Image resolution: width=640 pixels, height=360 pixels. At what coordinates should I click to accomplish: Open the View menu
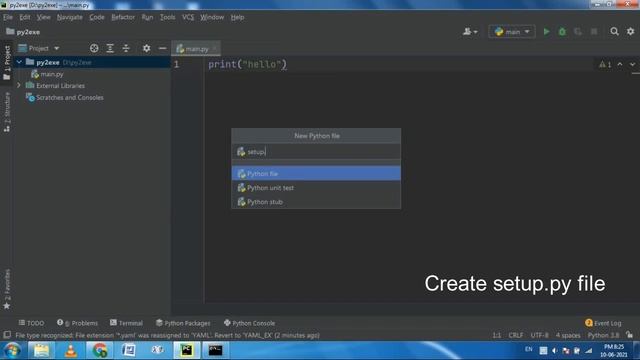coord(43,17)
